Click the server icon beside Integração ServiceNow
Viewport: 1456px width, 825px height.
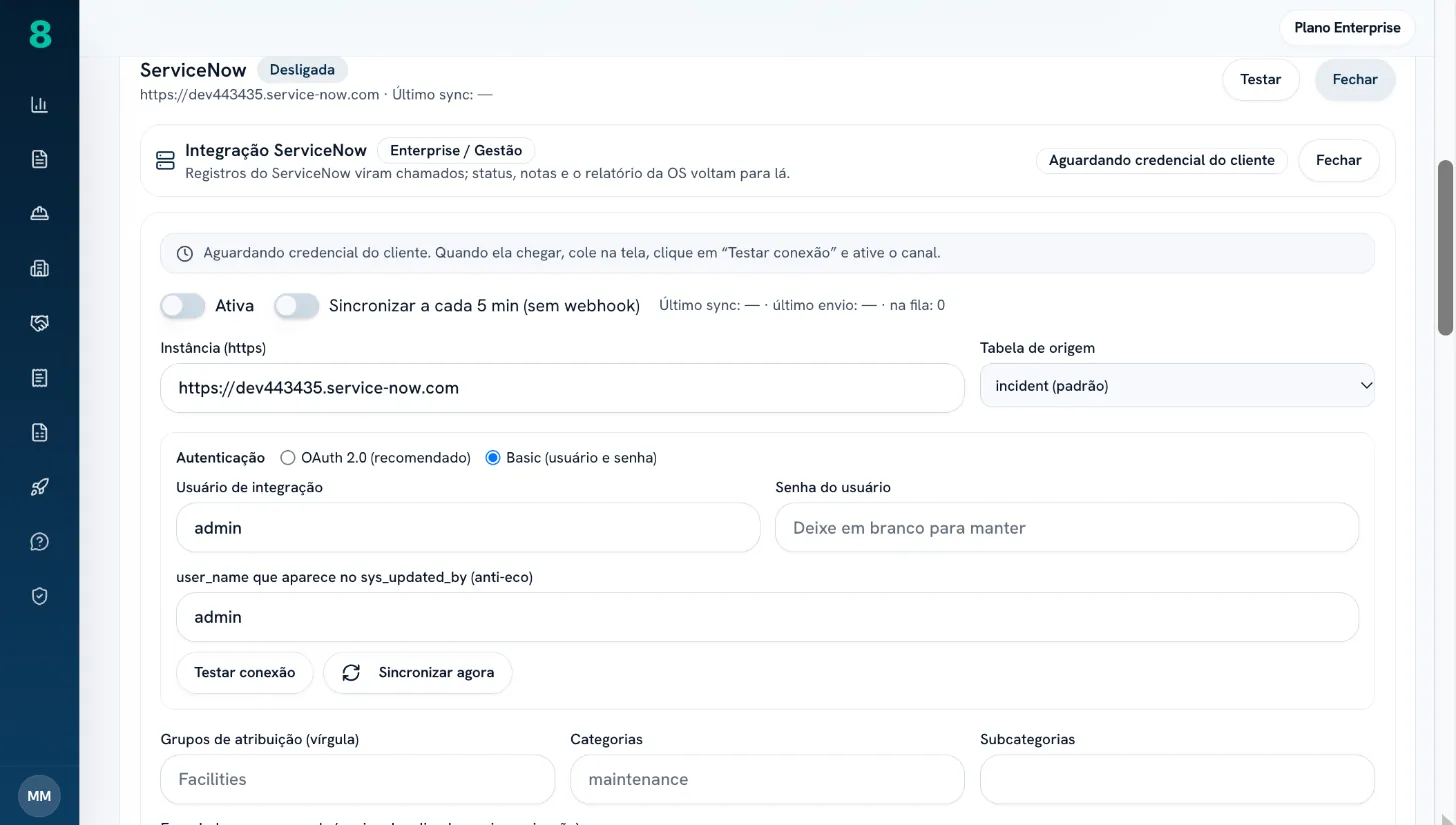pyautogui.click(x=165, y=160)
